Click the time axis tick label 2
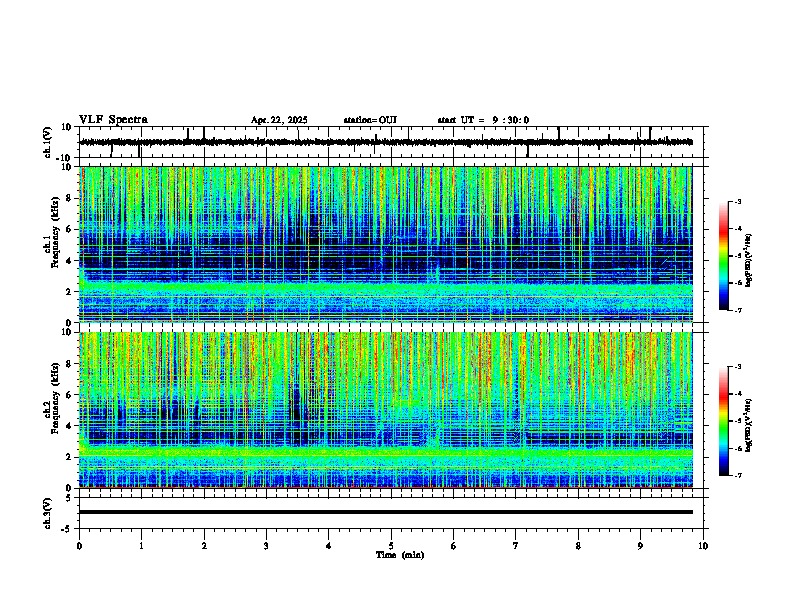The image size is (792, 612). (x=204, y=546)
